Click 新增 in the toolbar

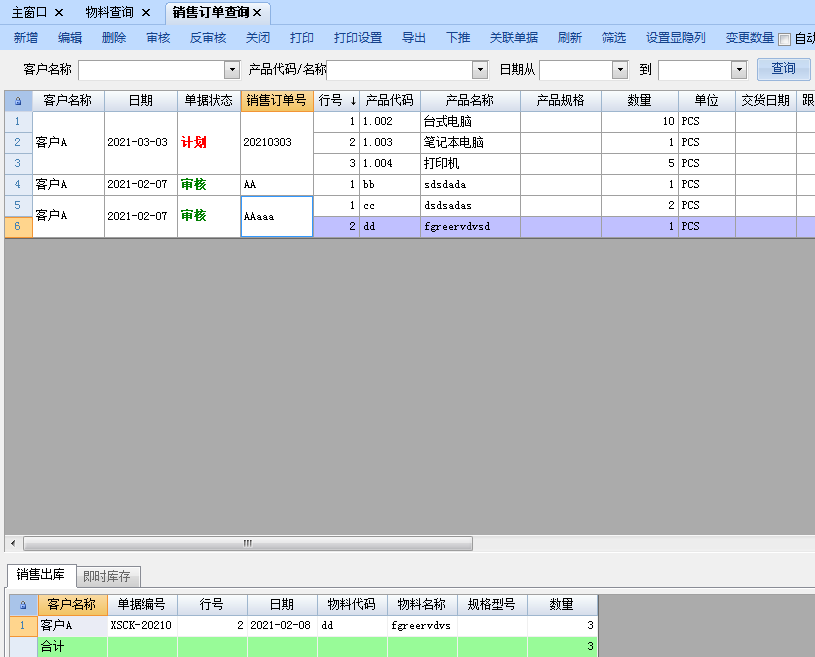point(26,38)
